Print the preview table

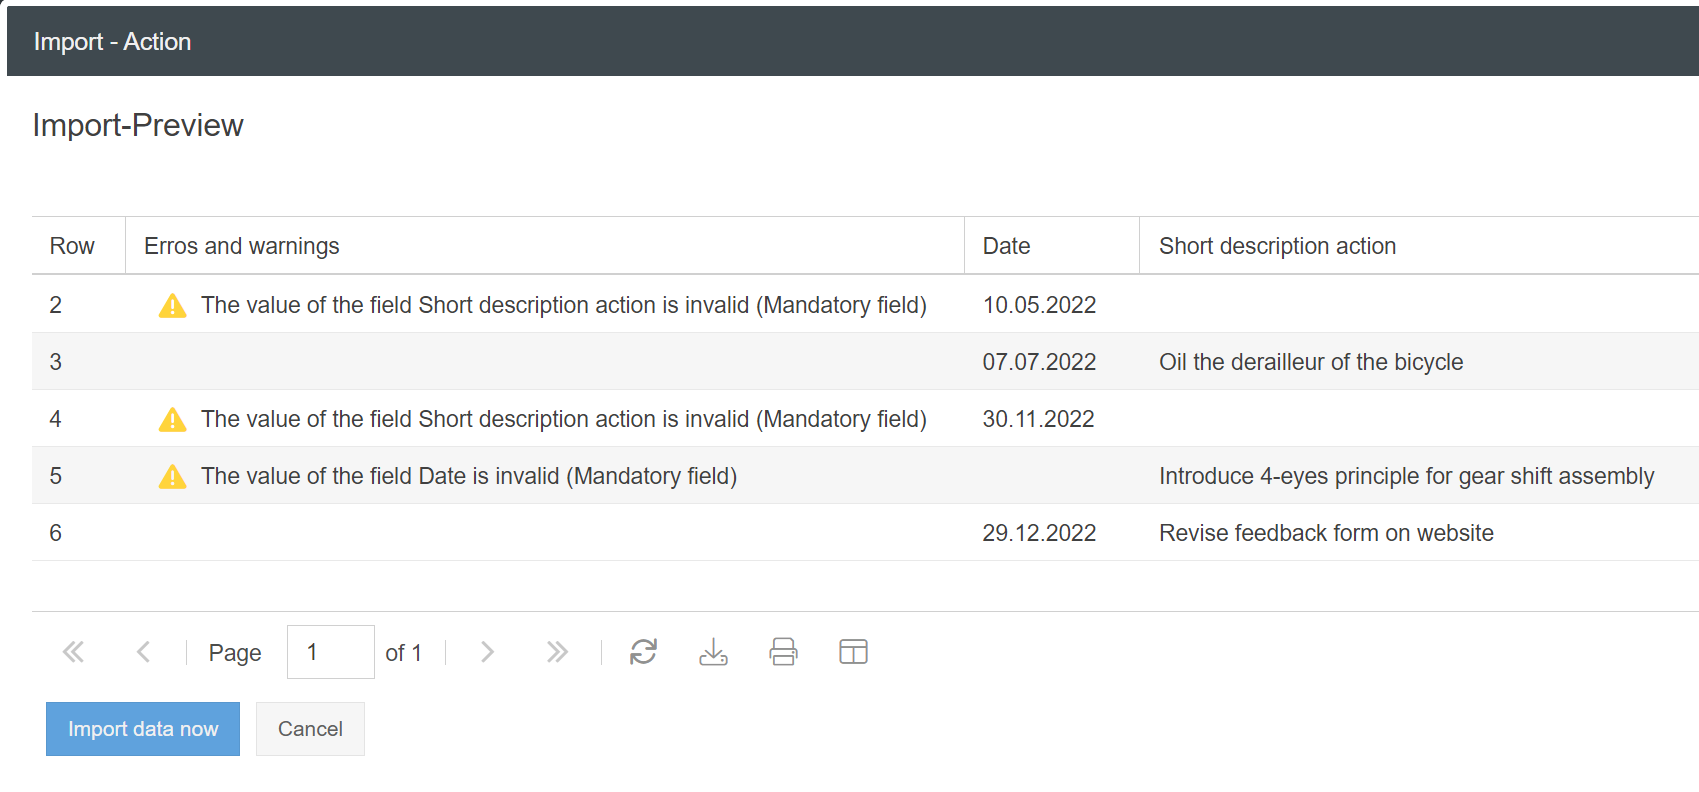(x=783, y=652)
